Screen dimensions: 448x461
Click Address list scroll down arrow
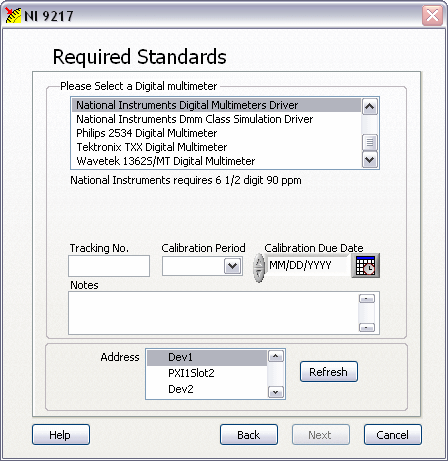pyautogui.click(x=275, y=392)
